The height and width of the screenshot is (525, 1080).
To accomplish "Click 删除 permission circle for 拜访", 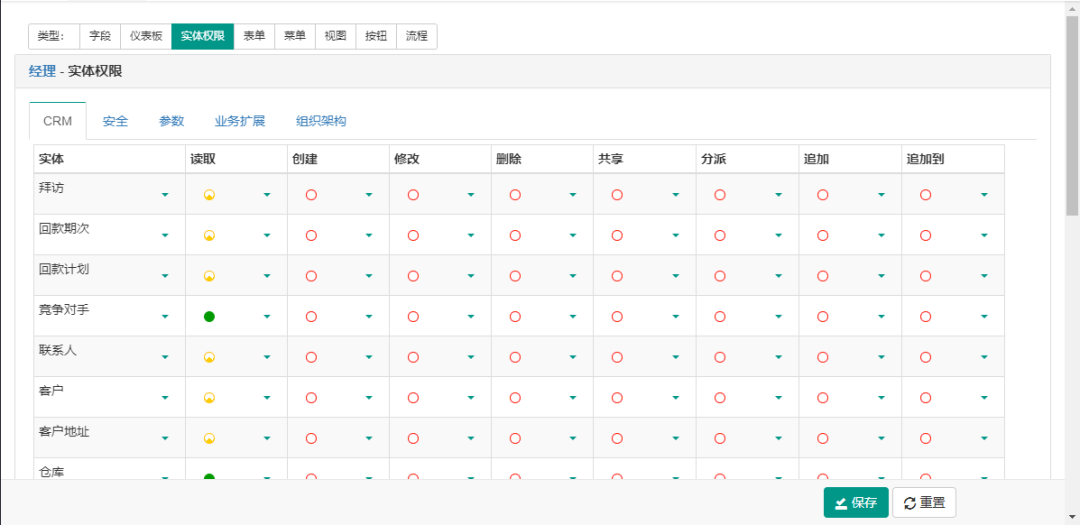I will click(x=515, y=195).
